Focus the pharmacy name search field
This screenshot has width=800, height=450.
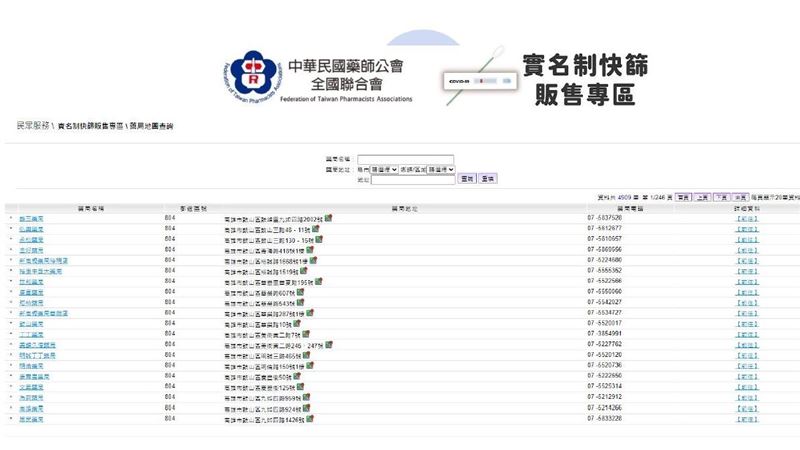406,159
